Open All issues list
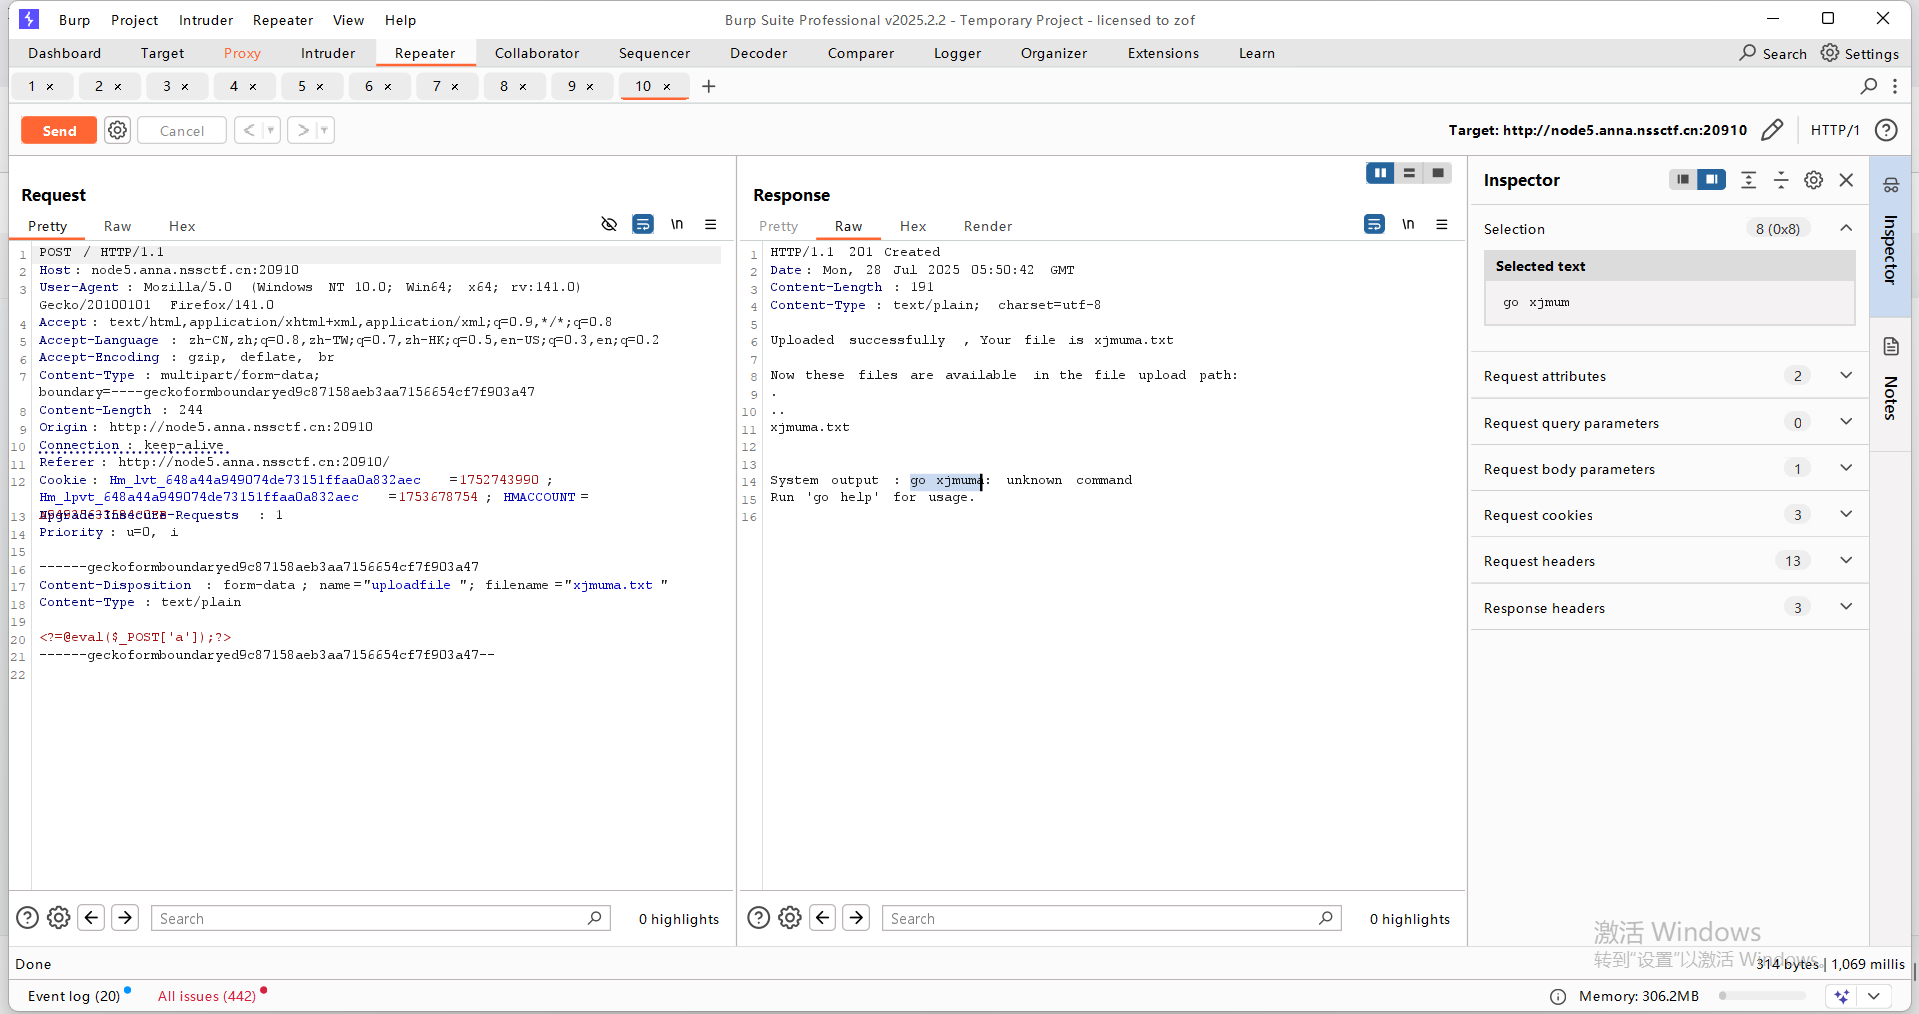Image resolution: width=1919 pixels, height=1014 pixels. [x=207, y=996]
